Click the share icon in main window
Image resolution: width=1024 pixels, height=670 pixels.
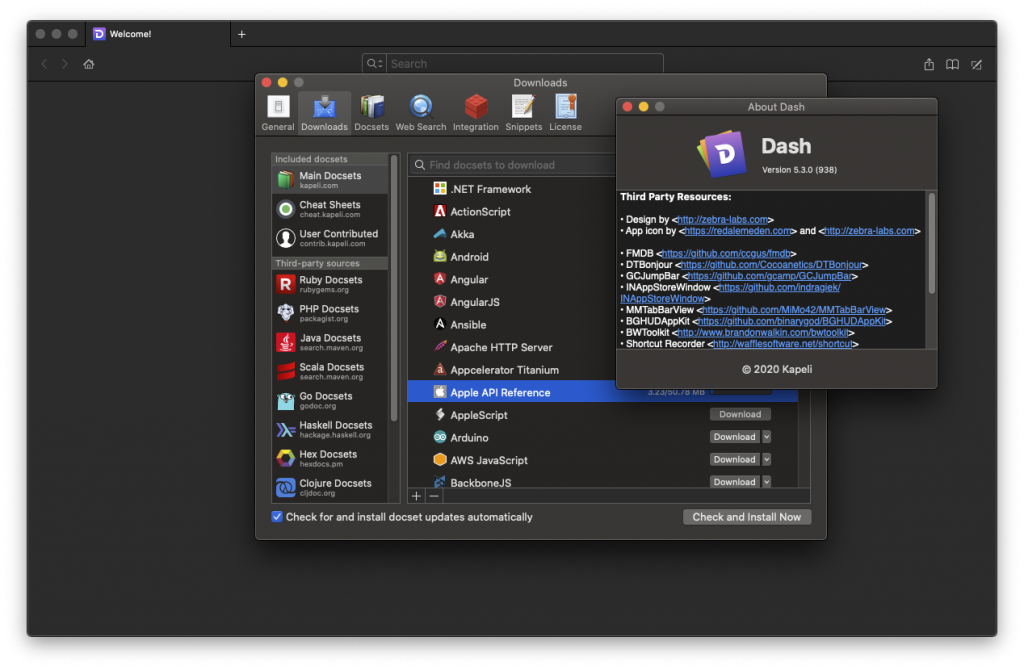(x=929, y=64)
